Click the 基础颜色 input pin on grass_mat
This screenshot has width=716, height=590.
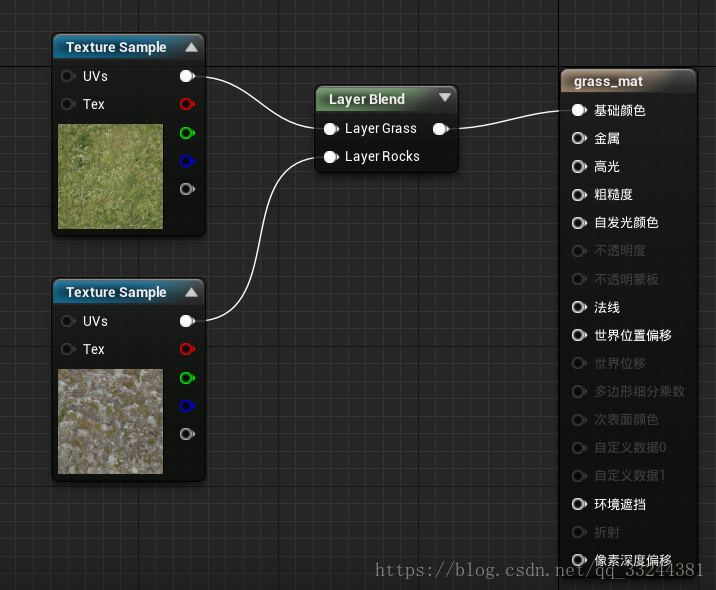click(x=579, y=110)
